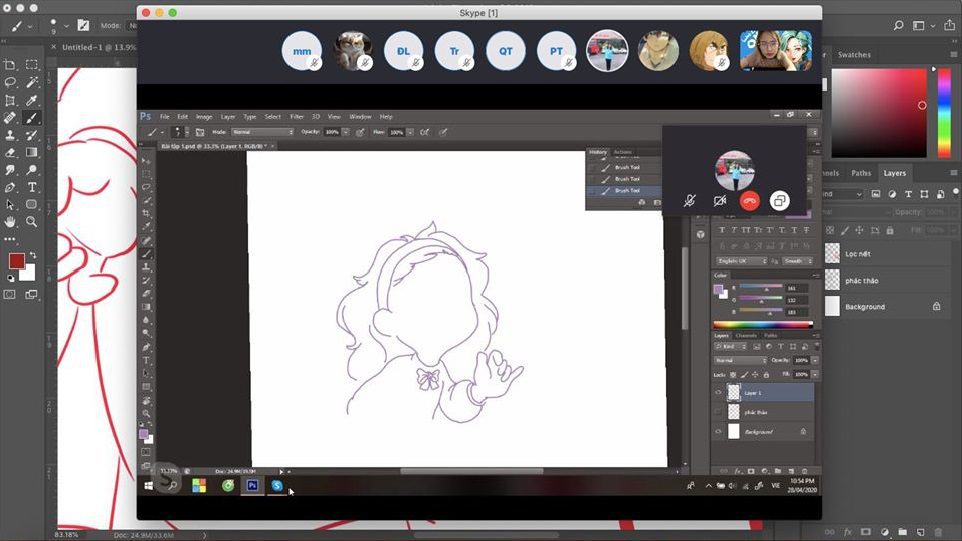Toggle the Skype microphone mute button
This screenshot has height=541, width=962.
[x=689, y=201]
